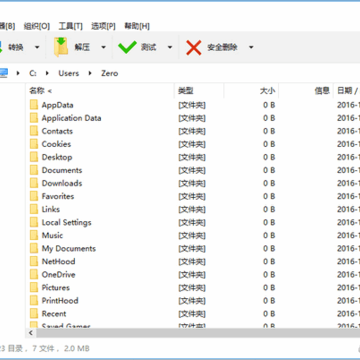Click the Extract folder icon in toolbar
This screenshot has width=360, height=360.
61,47
